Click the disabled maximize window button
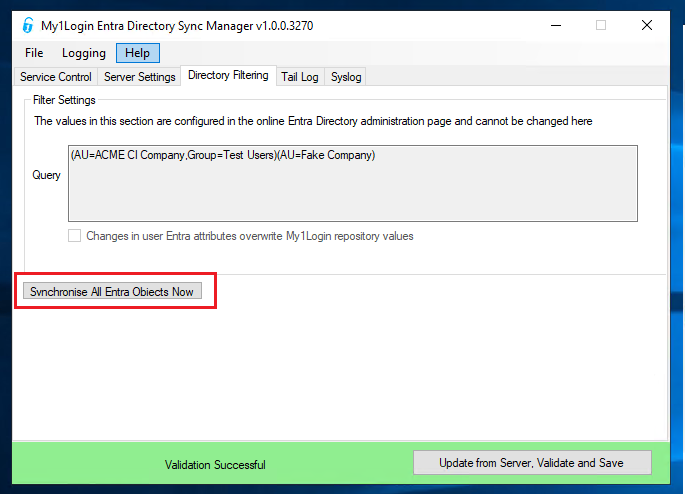Screen dimensions: 685x494 (601, 25)
